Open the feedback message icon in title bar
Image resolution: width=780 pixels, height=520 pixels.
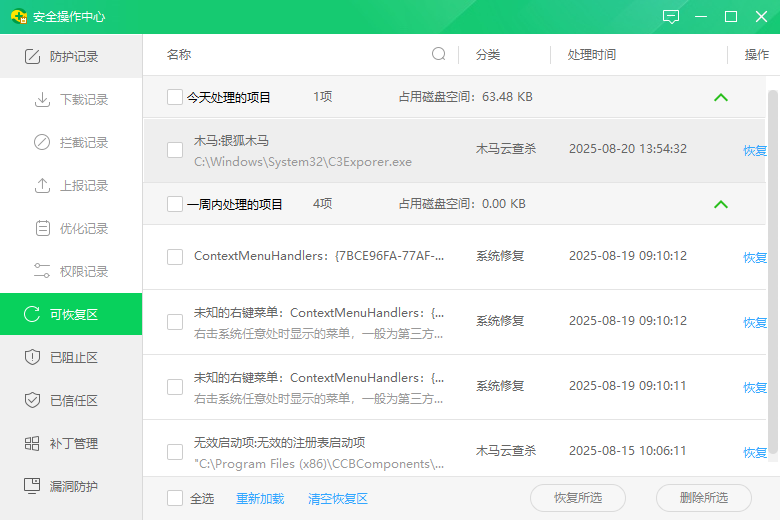point(671,17)
